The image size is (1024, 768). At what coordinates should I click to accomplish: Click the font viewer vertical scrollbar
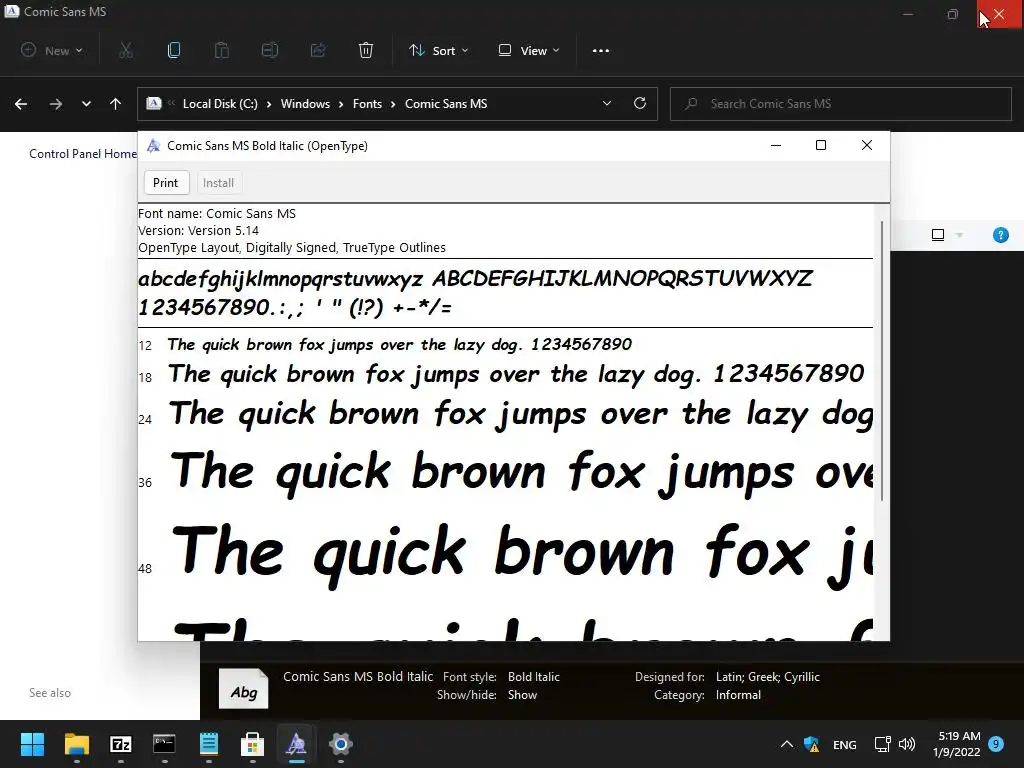tap(882, 360)
